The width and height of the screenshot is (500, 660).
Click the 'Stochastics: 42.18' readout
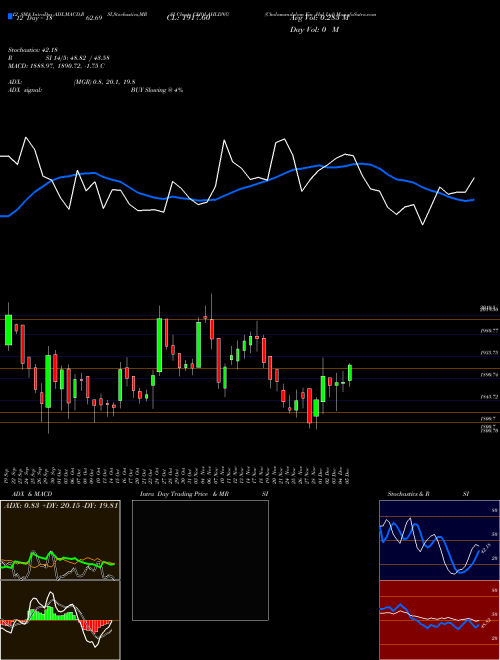point(31,50)
